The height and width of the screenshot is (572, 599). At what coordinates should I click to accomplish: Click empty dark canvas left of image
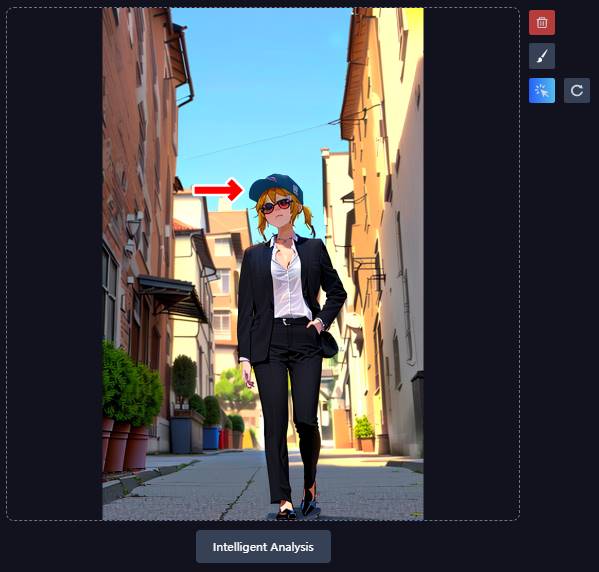click(54, 264)
